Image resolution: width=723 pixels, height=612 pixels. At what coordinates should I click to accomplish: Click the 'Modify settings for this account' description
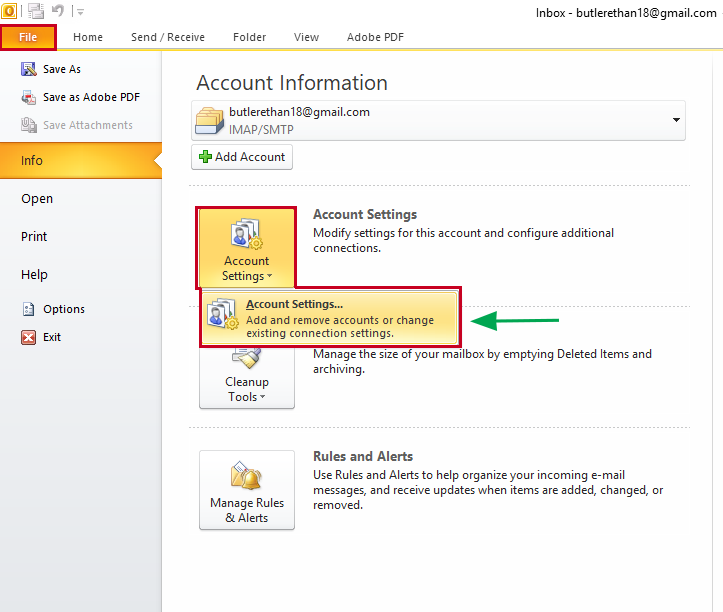[x=463, y=240]
